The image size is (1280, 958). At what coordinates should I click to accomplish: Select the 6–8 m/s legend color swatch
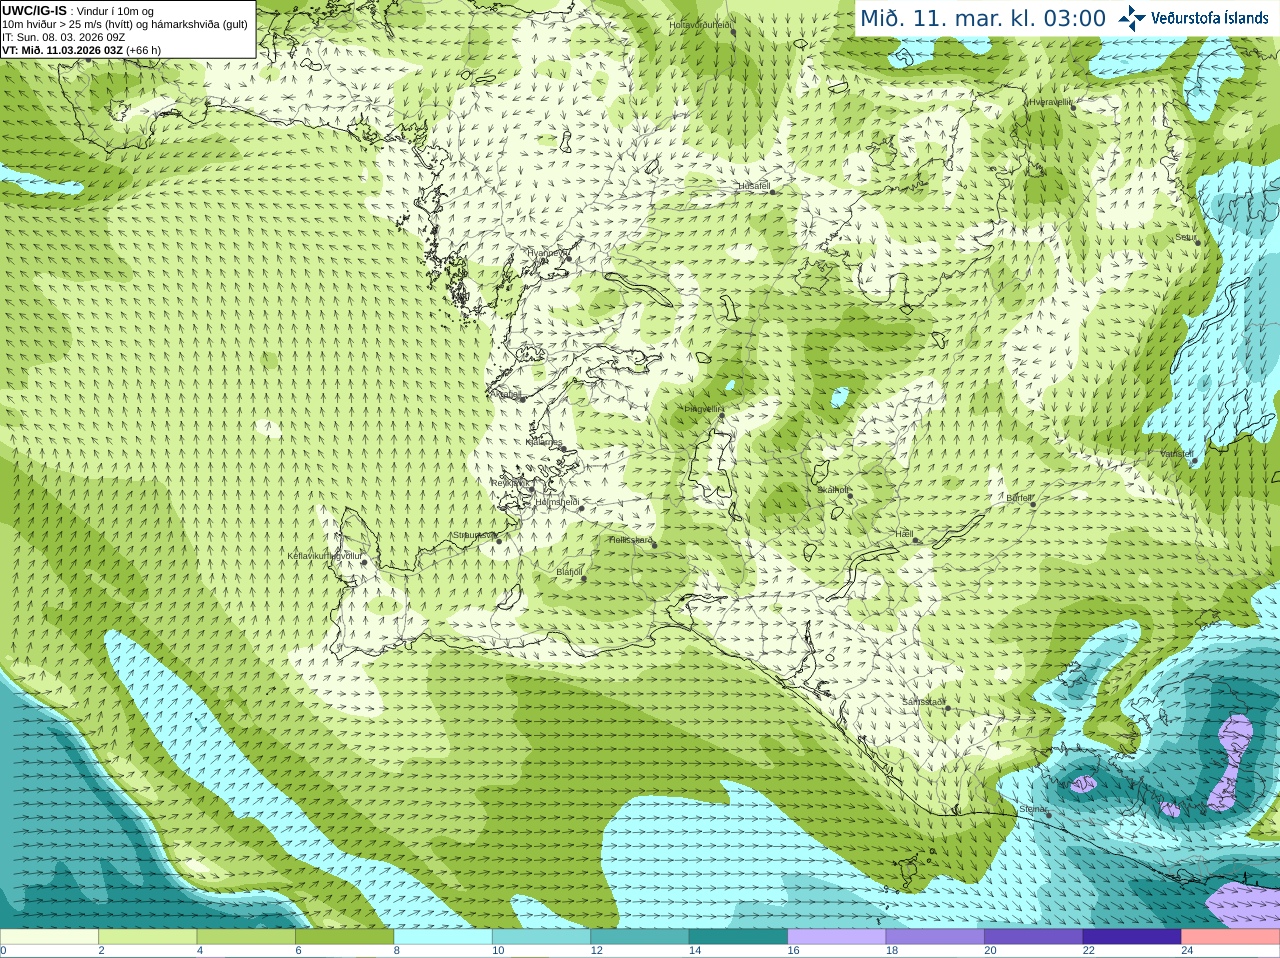344,937
